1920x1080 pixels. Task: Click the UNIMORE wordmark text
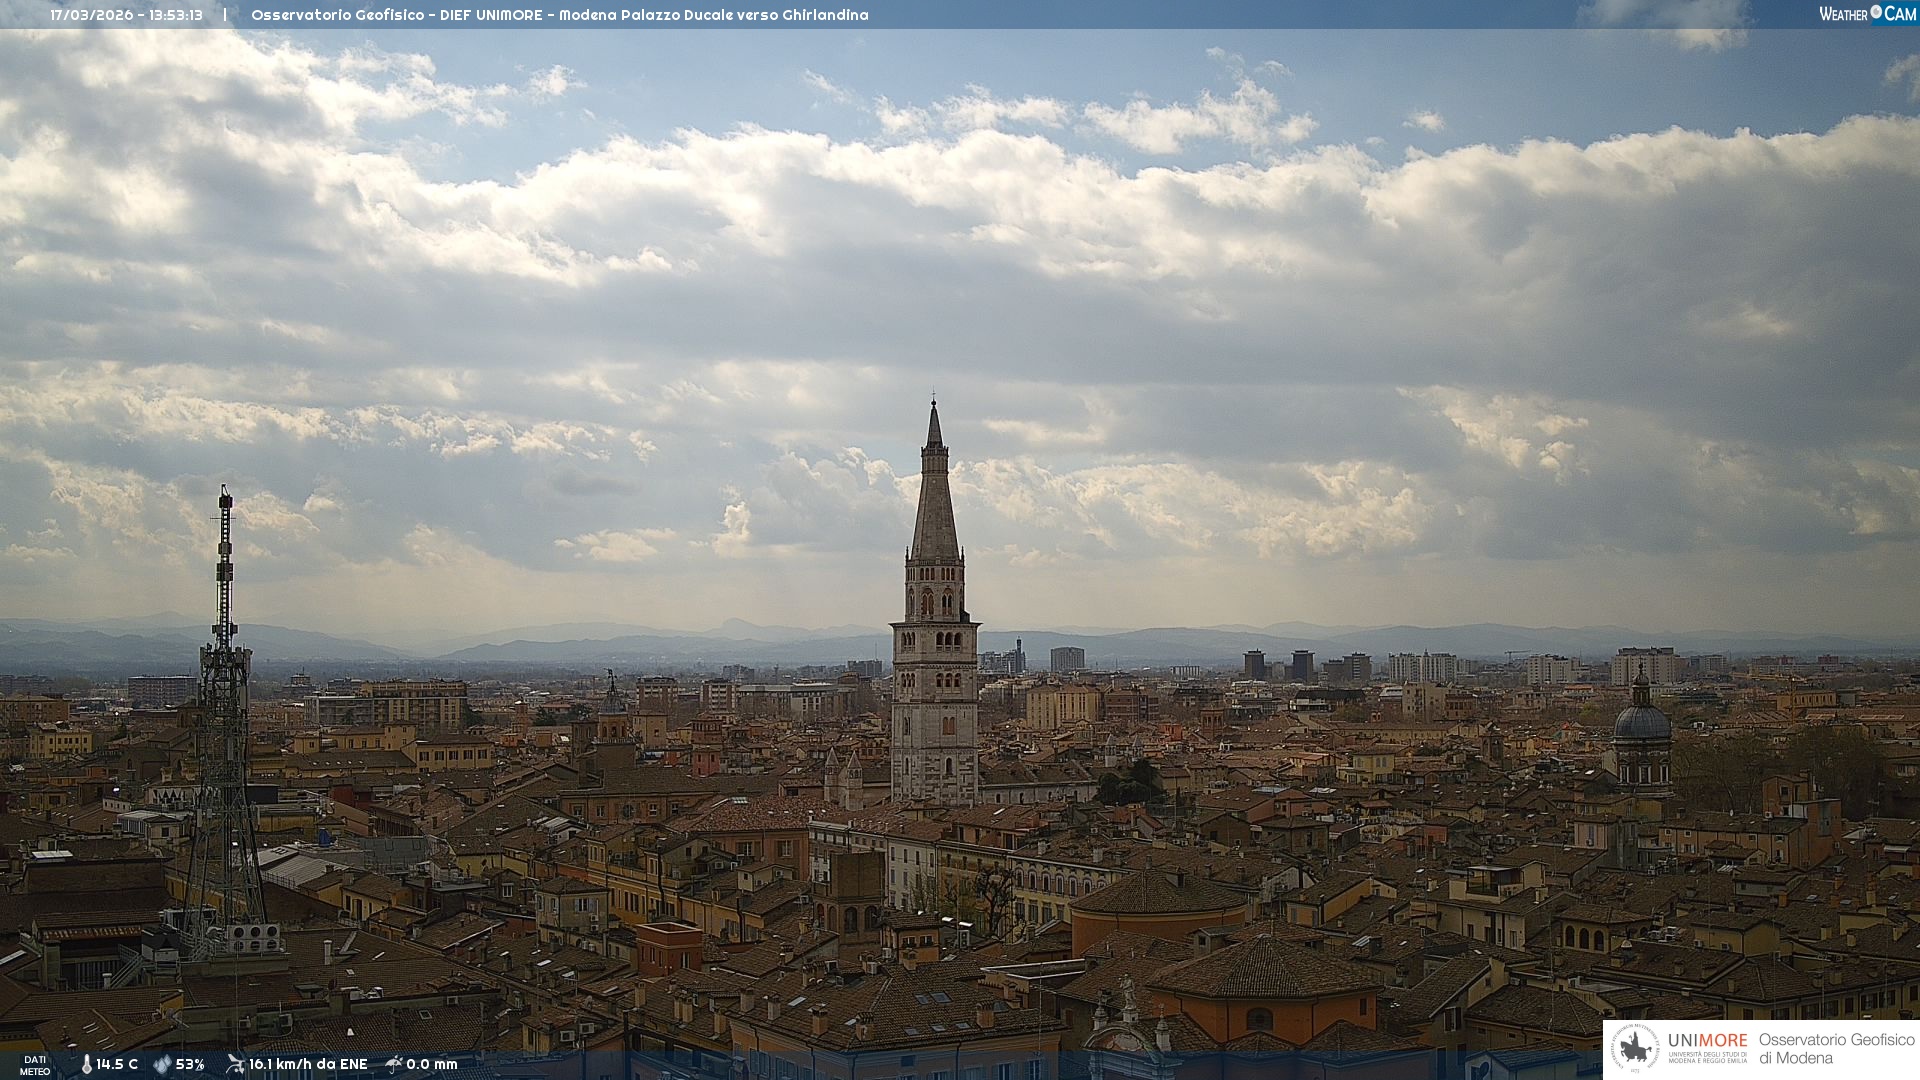pos(1707,1040)
